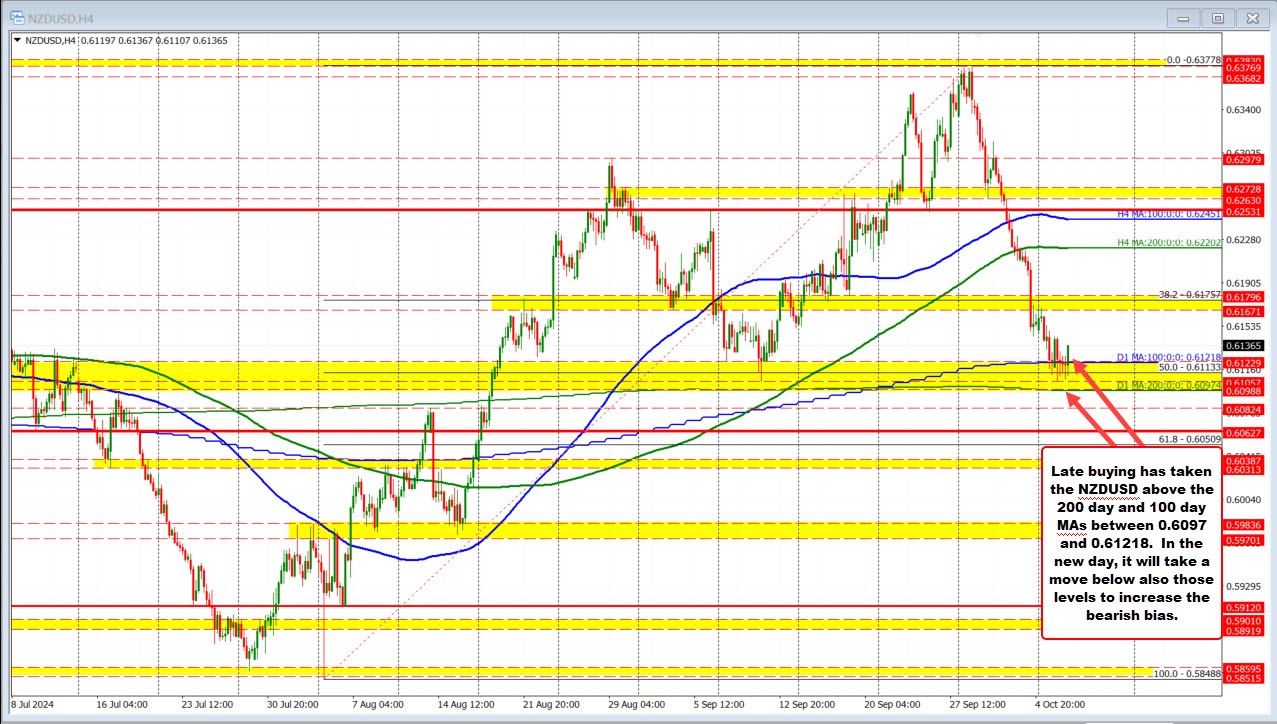Click the red price tag 0.59120
1277x724 pixels.
point(1242,606)
